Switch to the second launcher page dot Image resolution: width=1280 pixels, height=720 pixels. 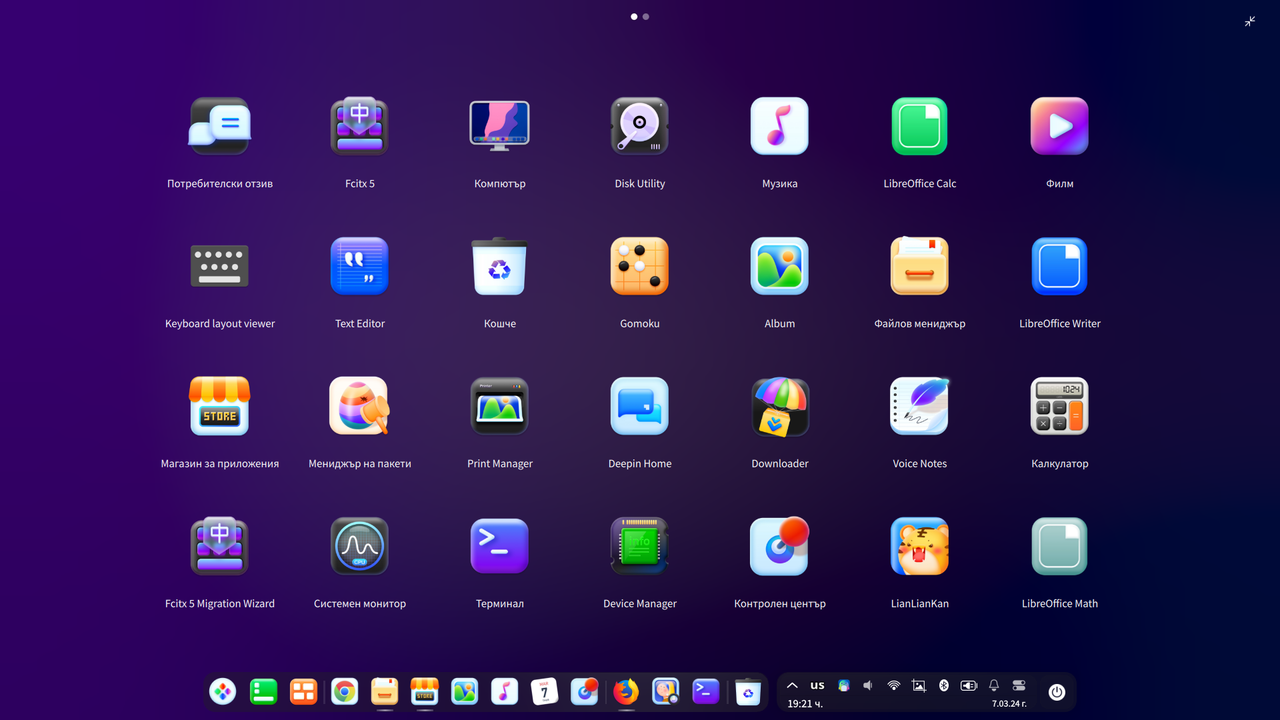coord(646,16)
